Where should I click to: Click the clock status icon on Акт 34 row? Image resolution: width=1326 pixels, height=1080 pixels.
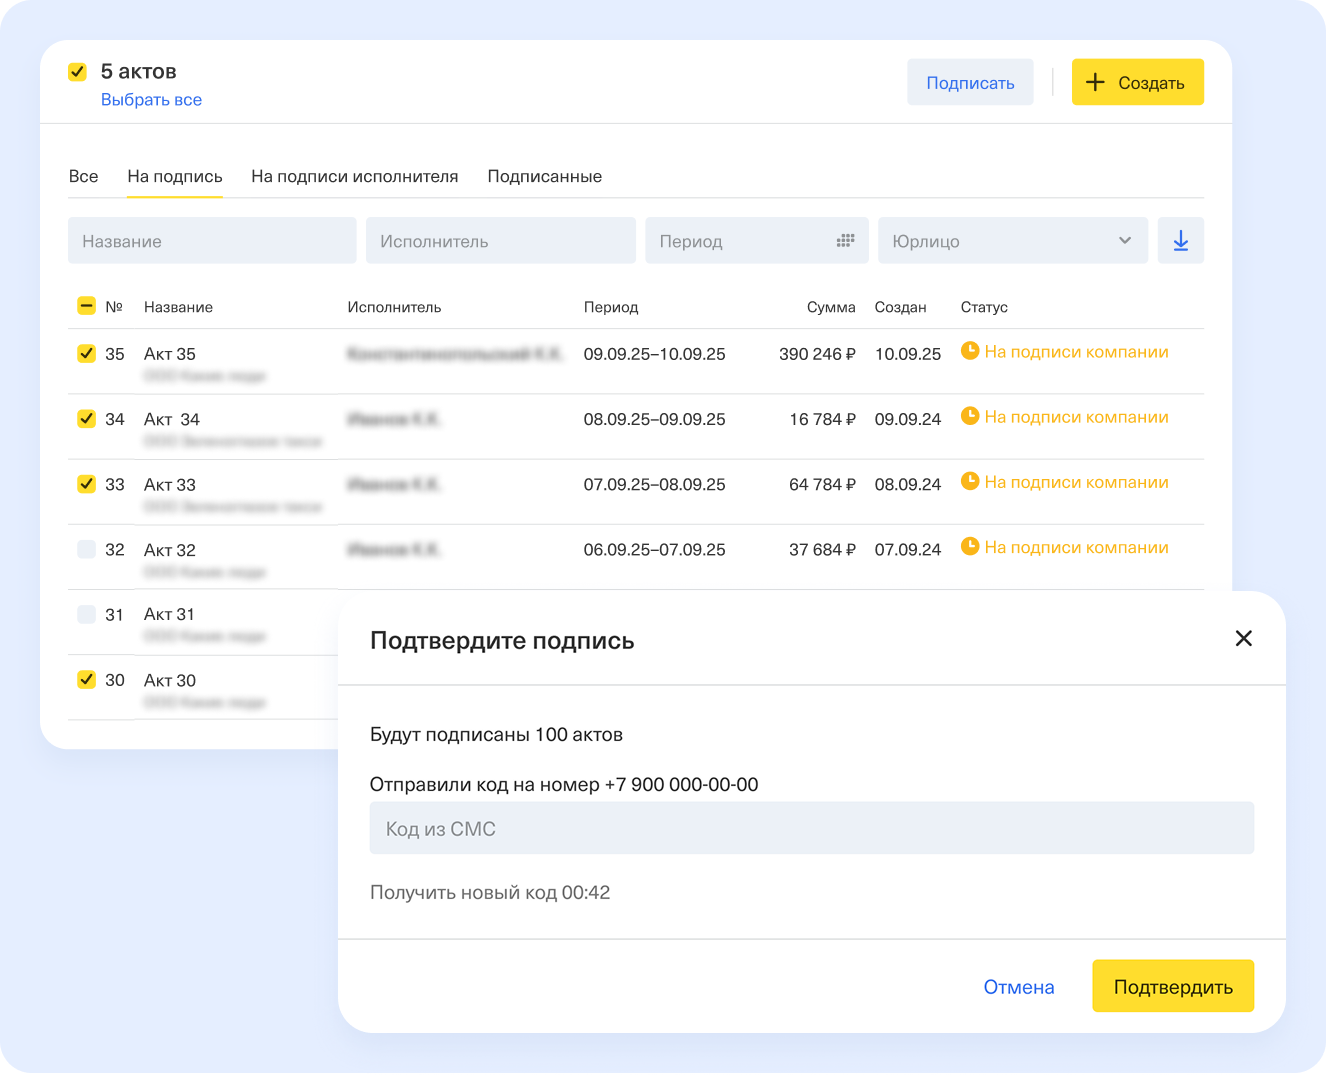pos(970,417)
